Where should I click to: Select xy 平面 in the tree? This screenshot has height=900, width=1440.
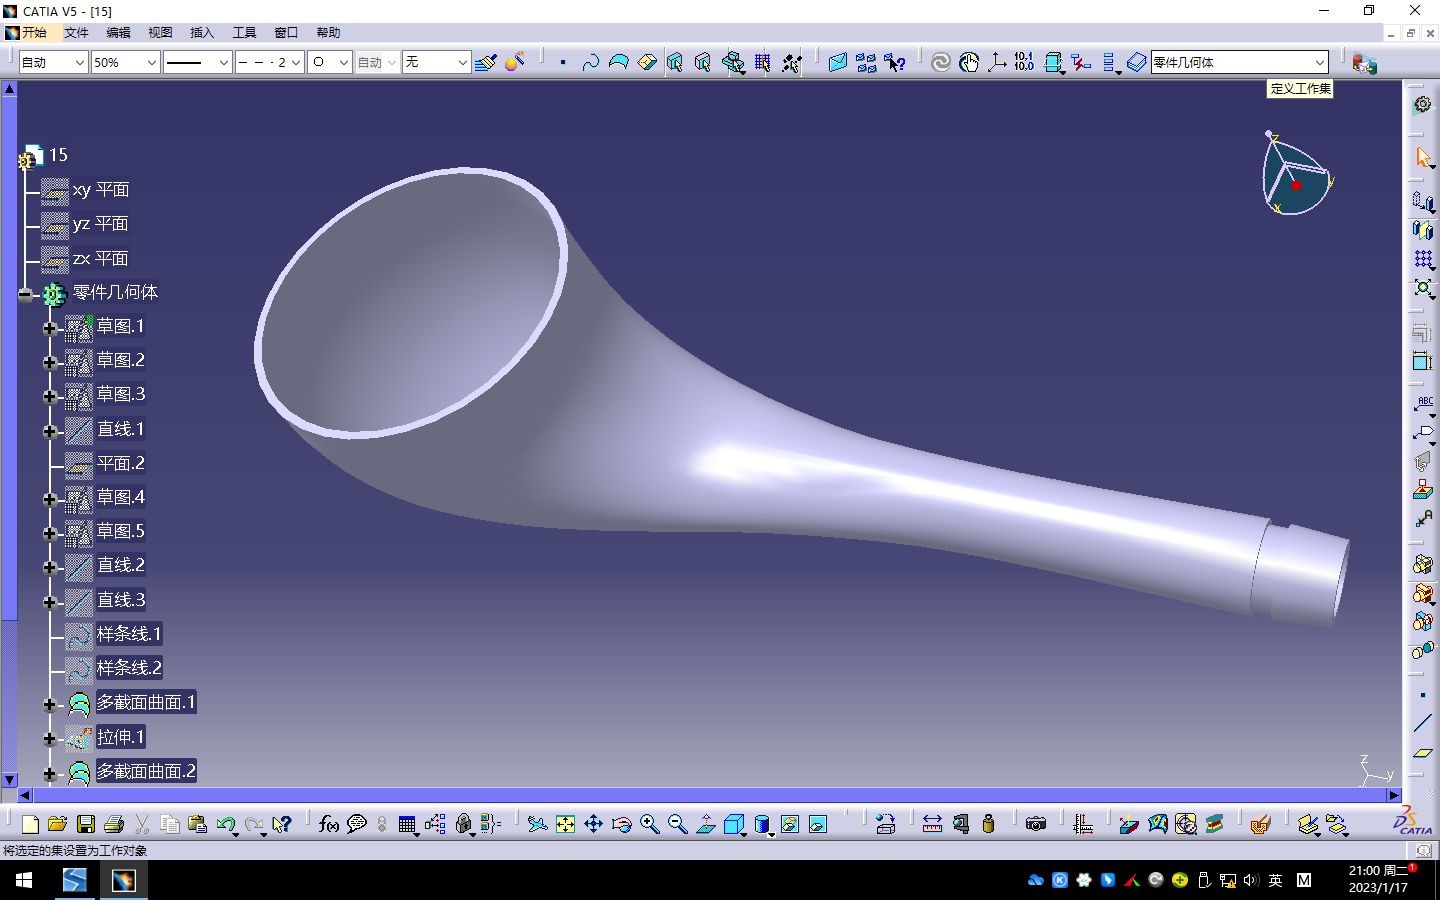click(100, 189)
